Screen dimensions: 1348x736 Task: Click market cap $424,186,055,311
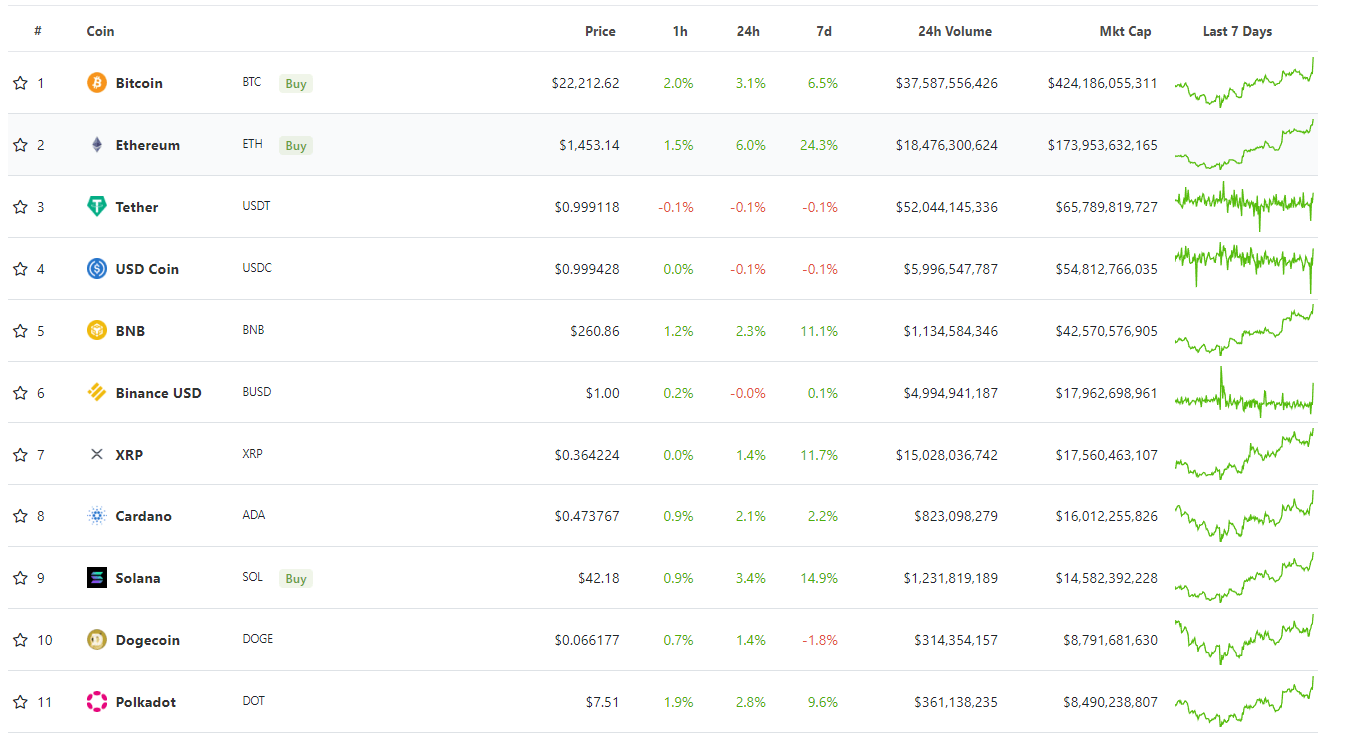[x=1103, y=83]
